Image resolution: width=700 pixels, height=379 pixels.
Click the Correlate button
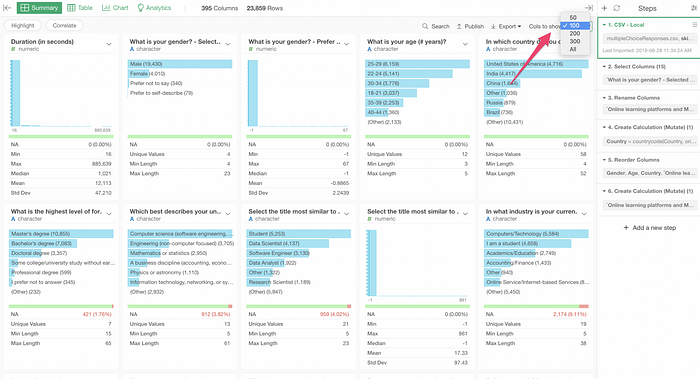click(x=64, y=25)
